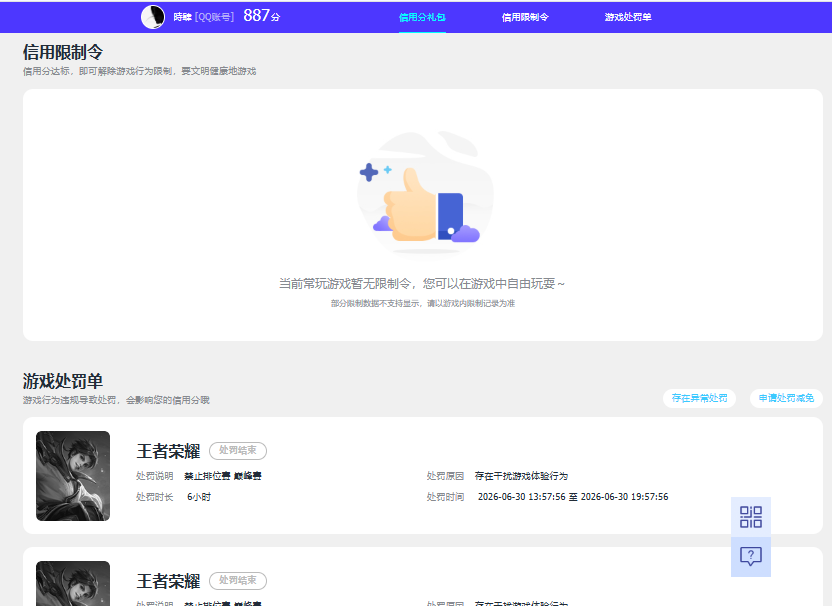Click the 游戏处罚单 section heading
Screen dimensions: 832x606
tap(63, 381)
